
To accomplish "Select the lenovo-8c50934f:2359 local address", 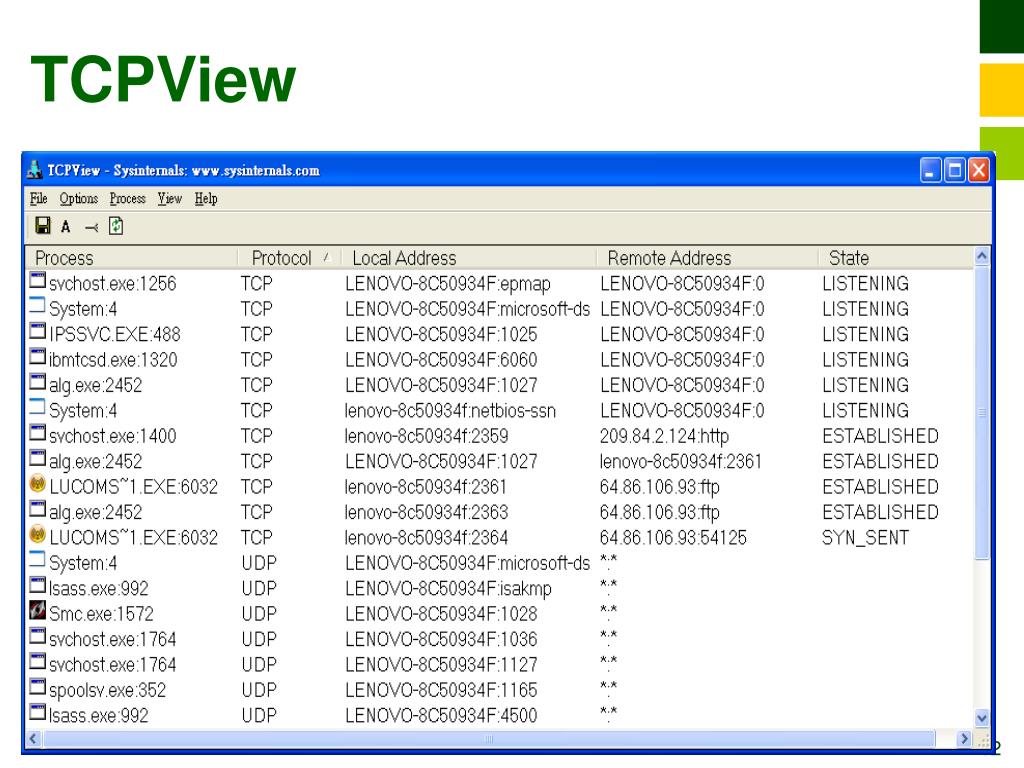I will point(426,436).
